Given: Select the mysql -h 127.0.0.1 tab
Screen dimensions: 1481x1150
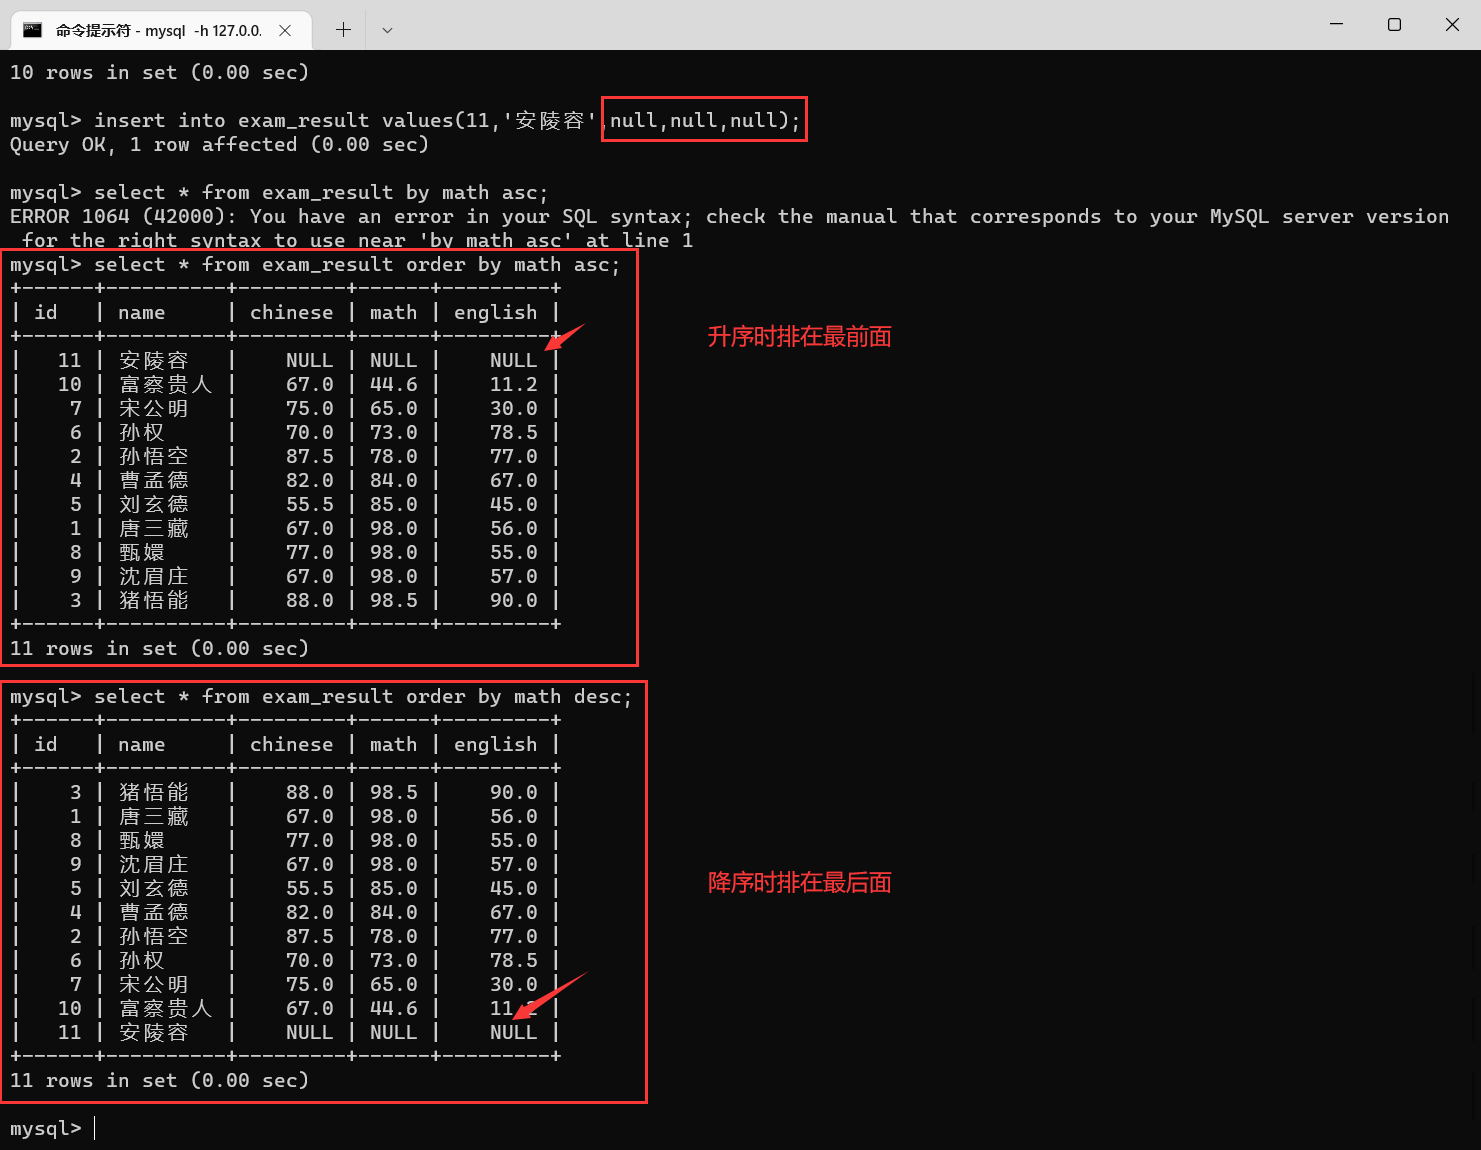Looking at the screenshot, I should pos(160,30).
